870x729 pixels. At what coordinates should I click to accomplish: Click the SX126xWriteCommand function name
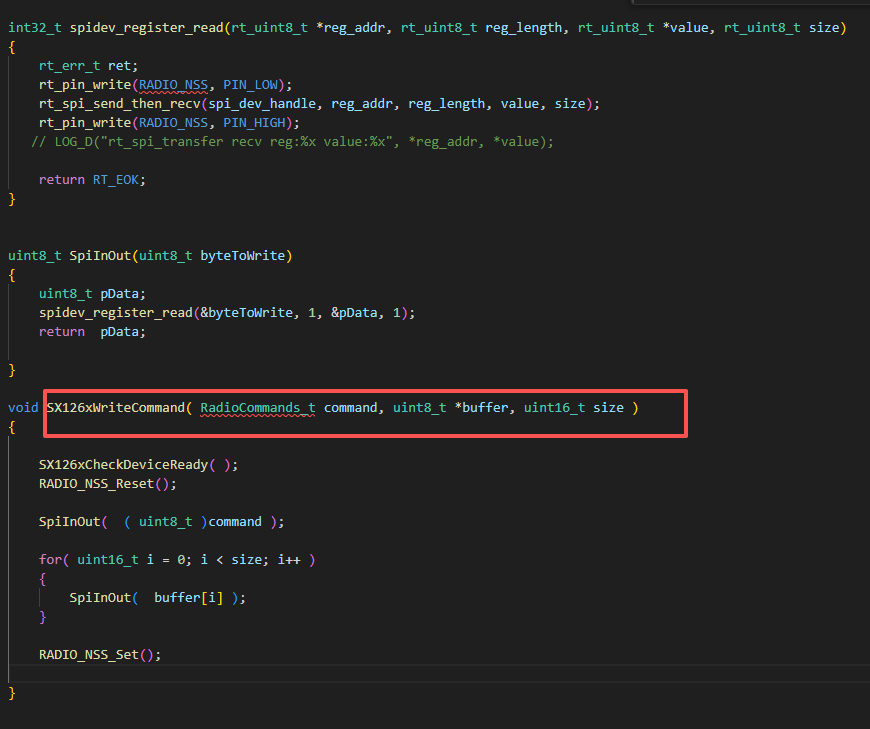pos(115,408)
